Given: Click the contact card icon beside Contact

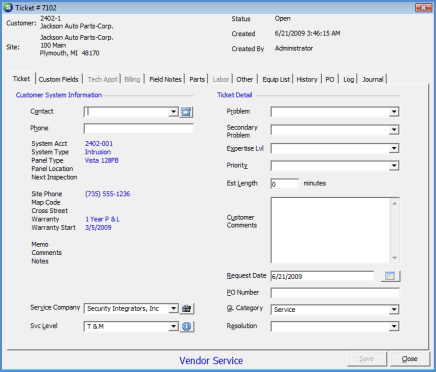Looking at the screenshot, I should coord(186,112).
